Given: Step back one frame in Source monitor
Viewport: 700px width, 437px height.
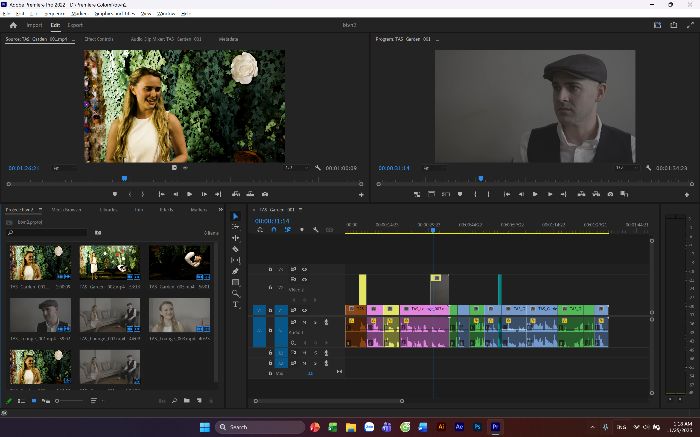Looking at the screenshot, I should 175,194.
